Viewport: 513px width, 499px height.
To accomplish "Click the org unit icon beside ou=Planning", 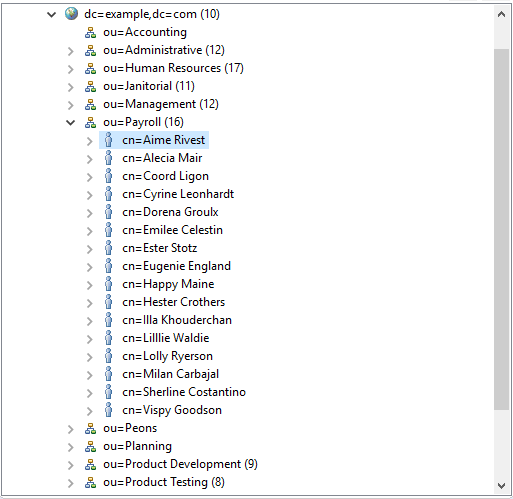I will click(x=90, y=446).
